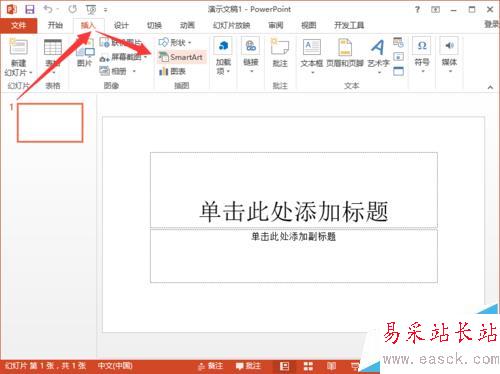Click the 表格 (Table) grid icon
The height and width of the screenshot is (374, 500).
pyautogui.click(x=53, y=47)
